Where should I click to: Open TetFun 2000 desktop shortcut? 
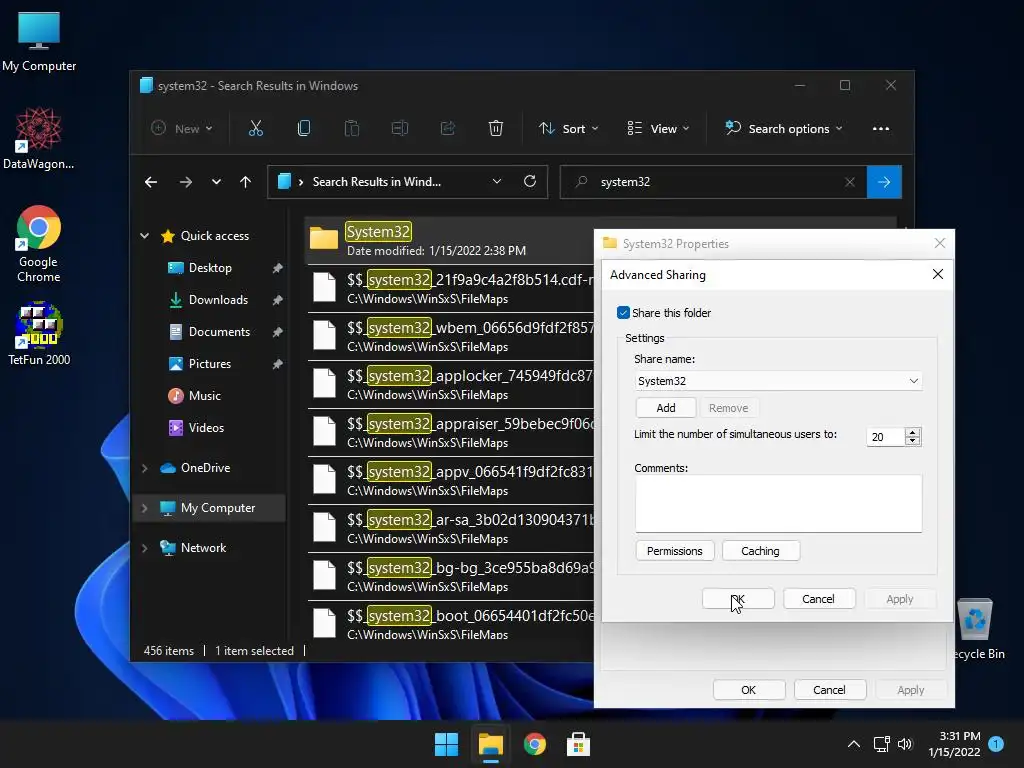[x=39, y=333]
